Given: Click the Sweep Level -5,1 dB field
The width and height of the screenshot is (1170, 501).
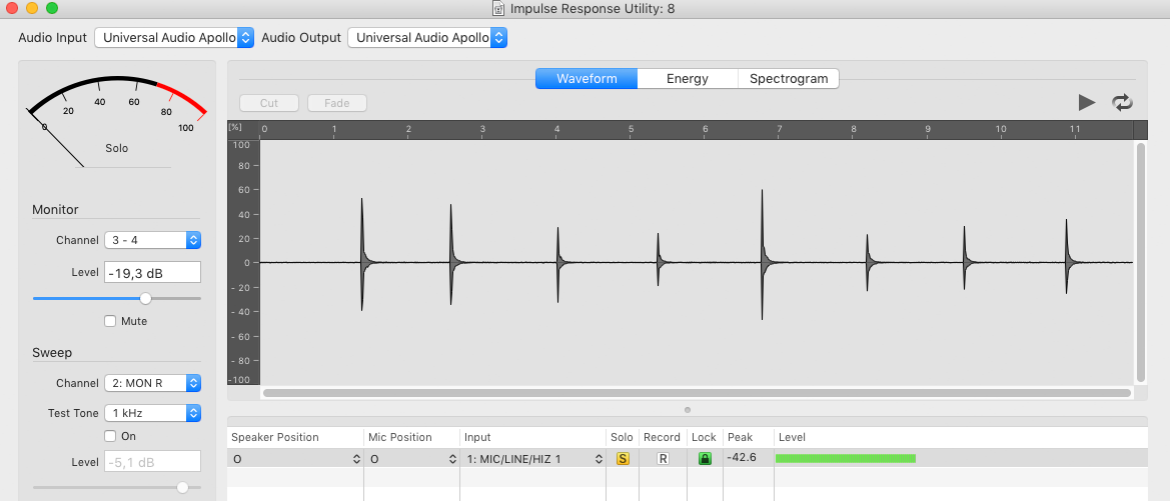Looking at the screenshot, I should pyautogui.click(x=152, y=462).
